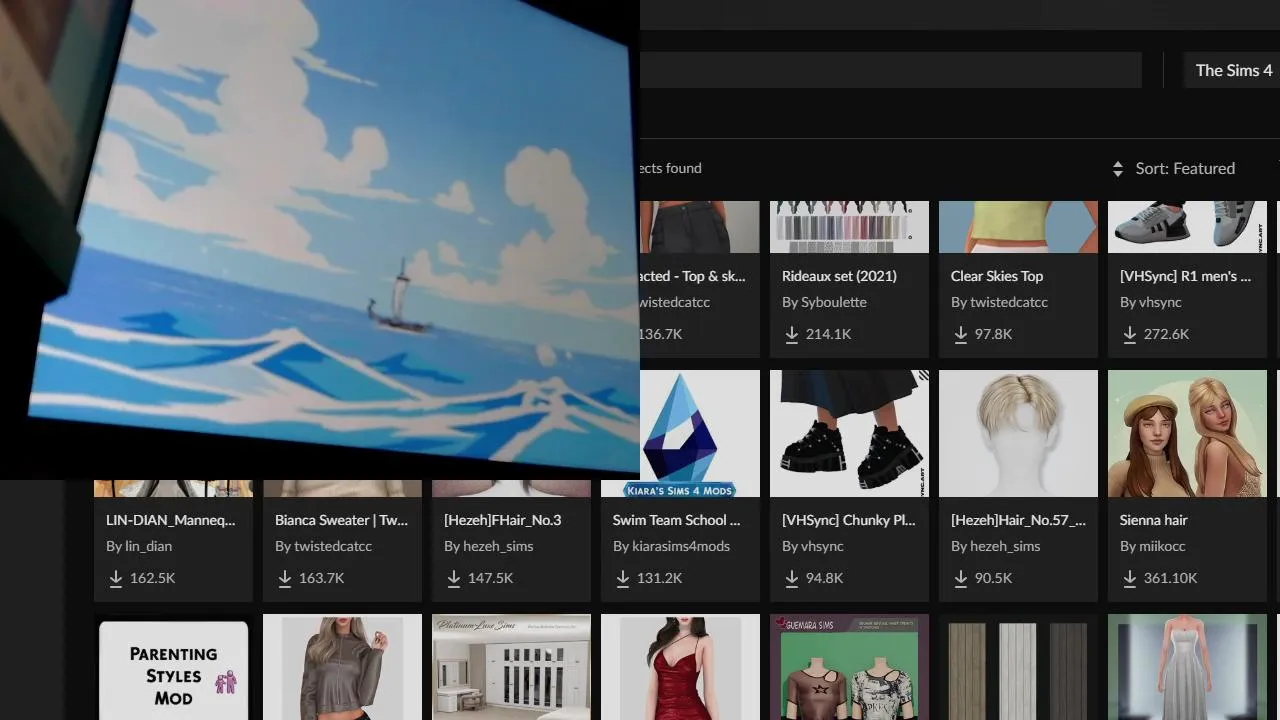The height and width of the screenshot is (720, 1280).
Task: Open blonde short hair thumbnail by hezeh_sims
Action: pos(1018,433)
